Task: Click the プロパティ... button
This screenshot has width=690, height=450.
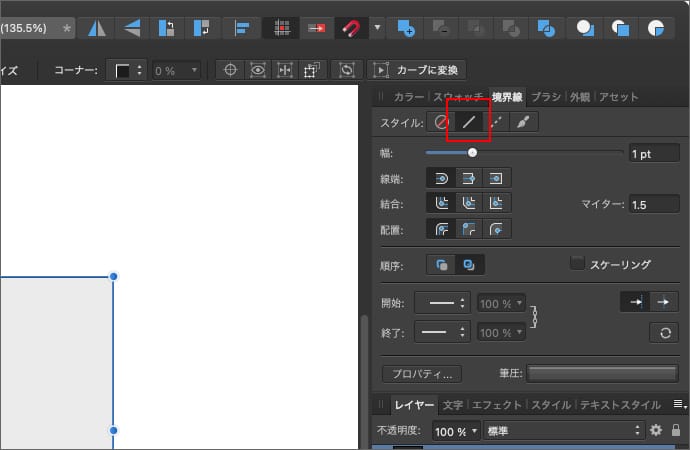Action: pos(421,374)
